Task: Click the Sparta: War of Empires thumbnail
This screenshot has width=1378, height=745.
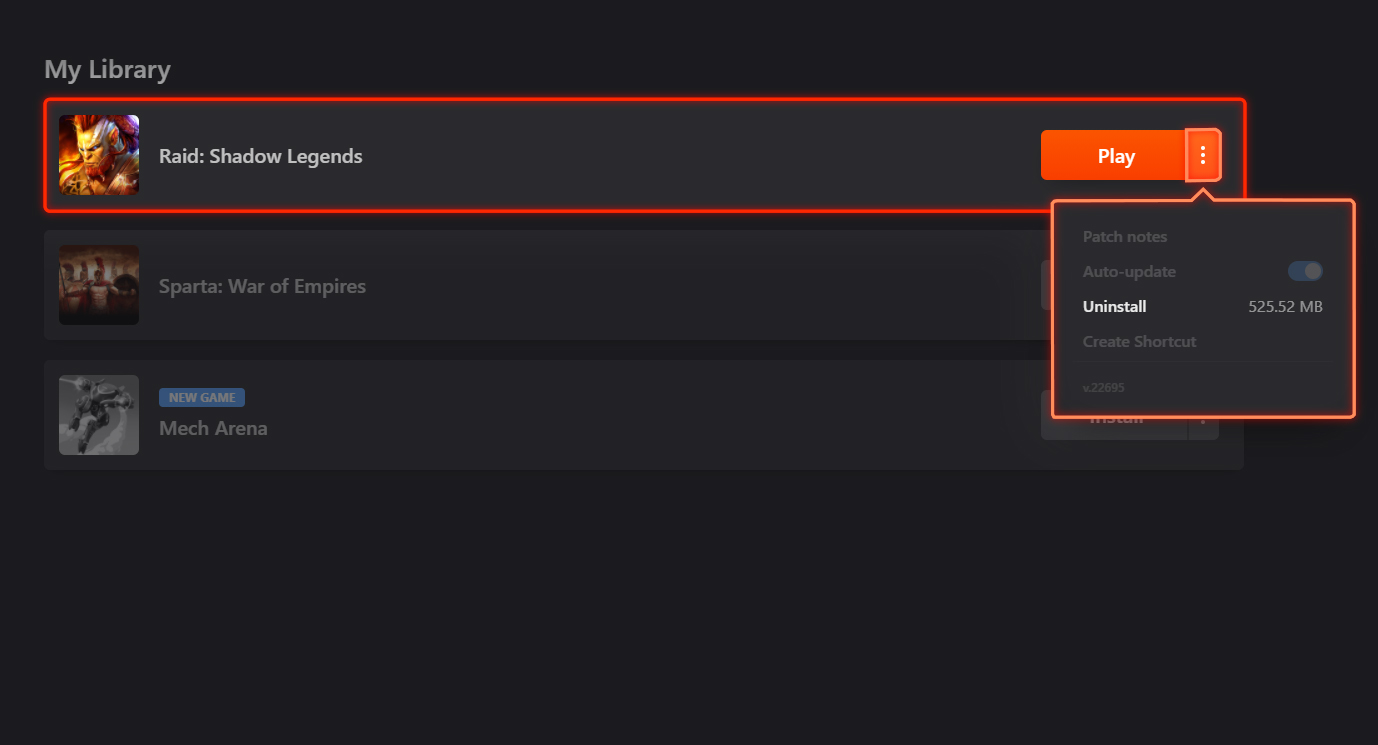Action: (x=99, y=285)
